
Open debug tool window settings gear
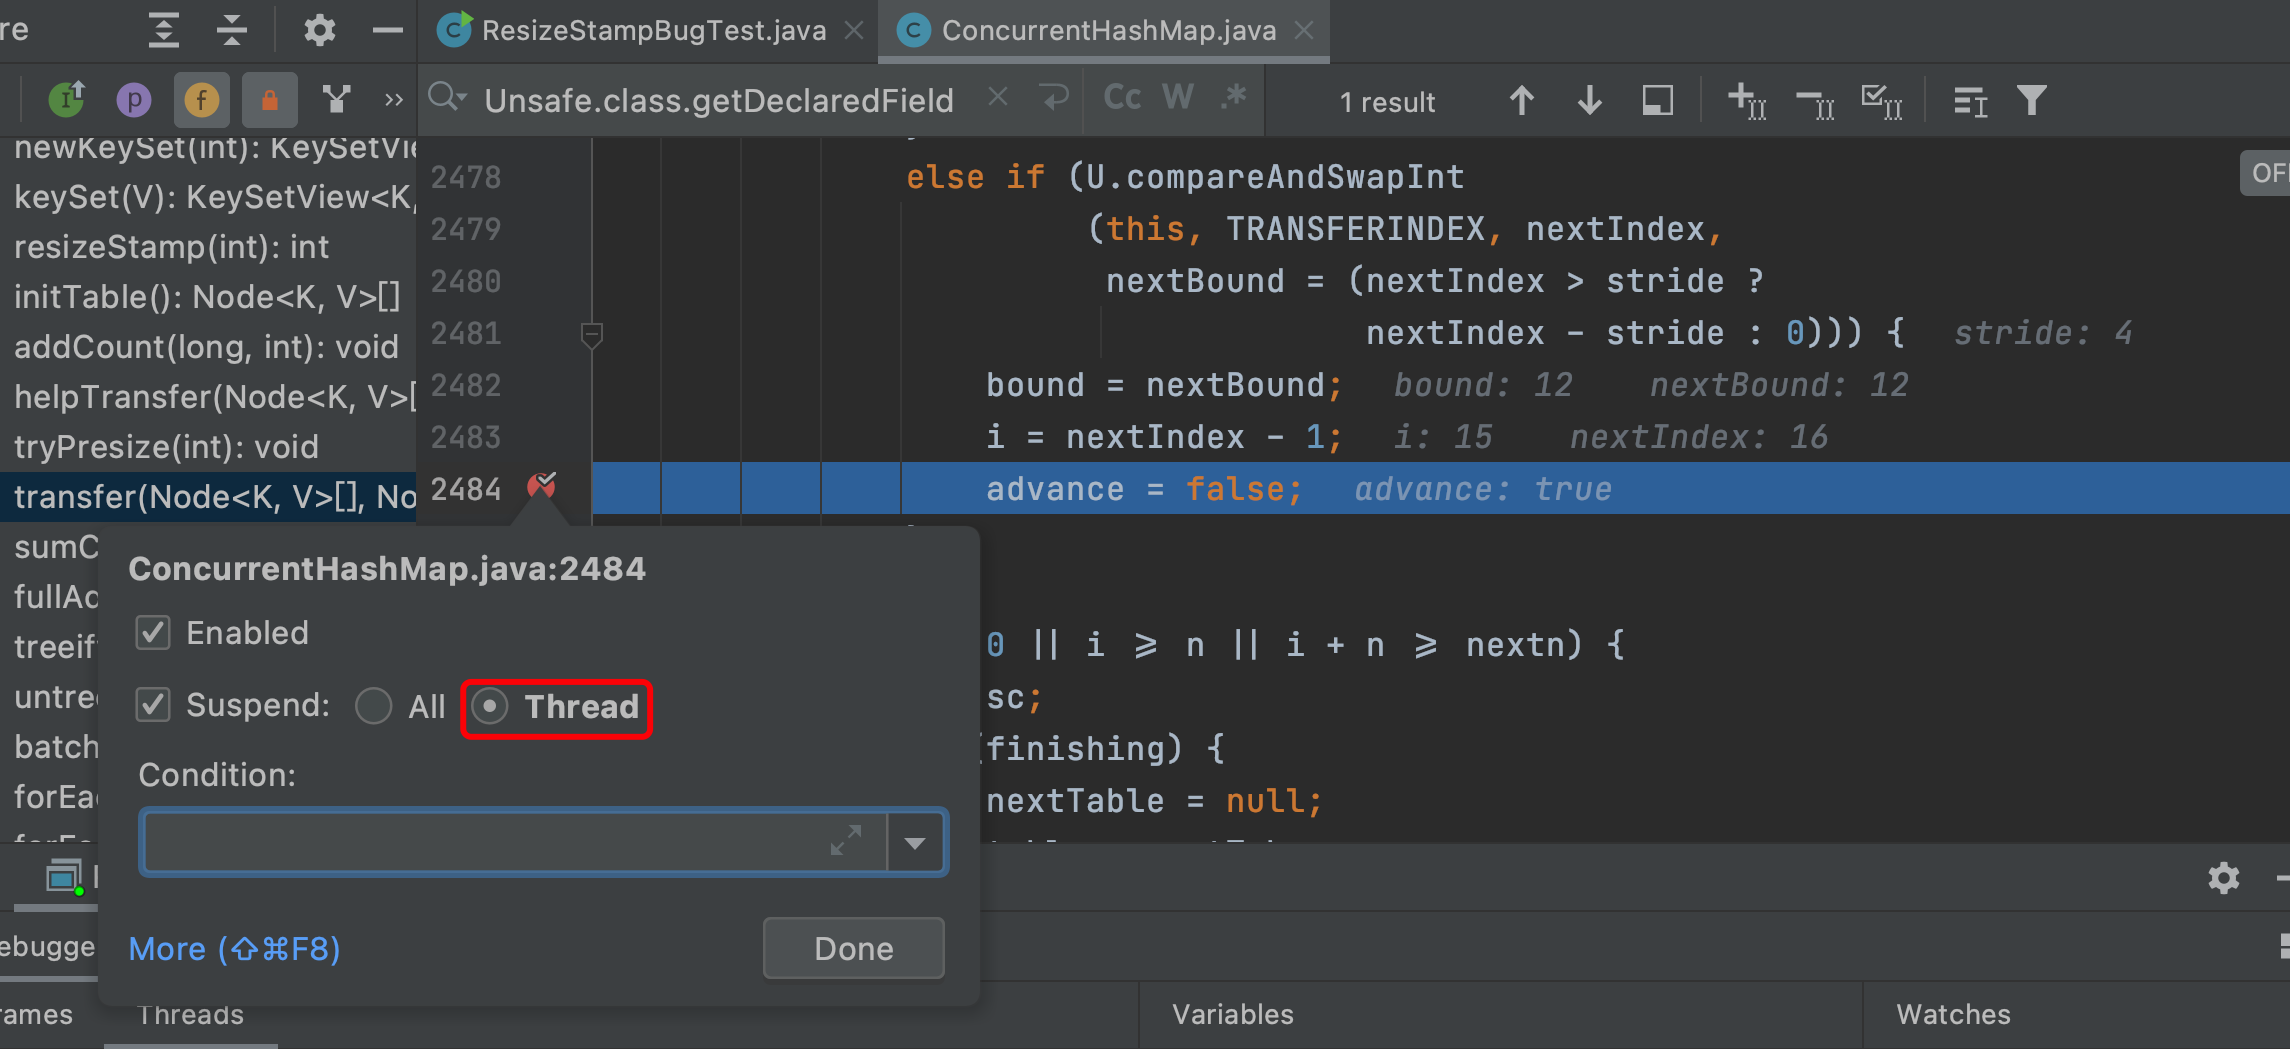click(2223, 878)
